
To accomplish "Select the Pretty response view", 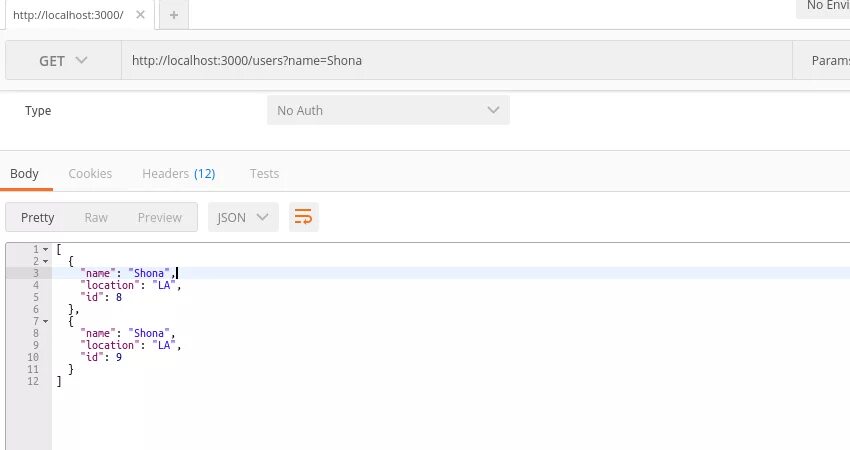I will click(x=38, y=217).
